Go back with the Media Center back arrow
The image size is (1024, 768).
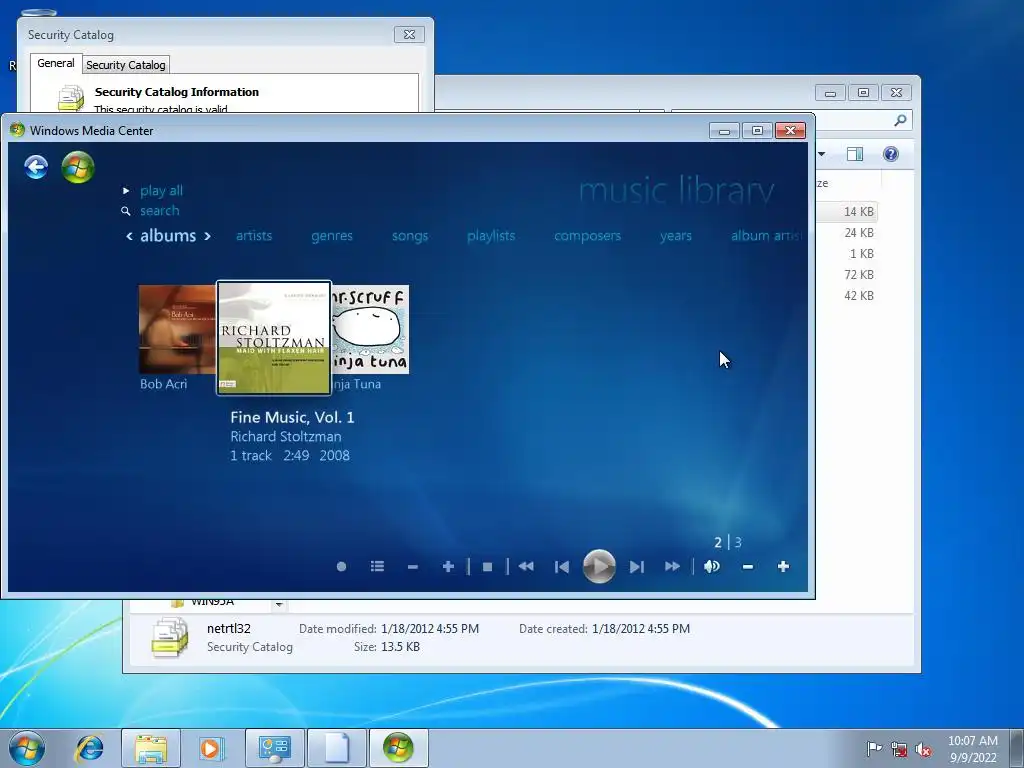[x=36, y=167]
